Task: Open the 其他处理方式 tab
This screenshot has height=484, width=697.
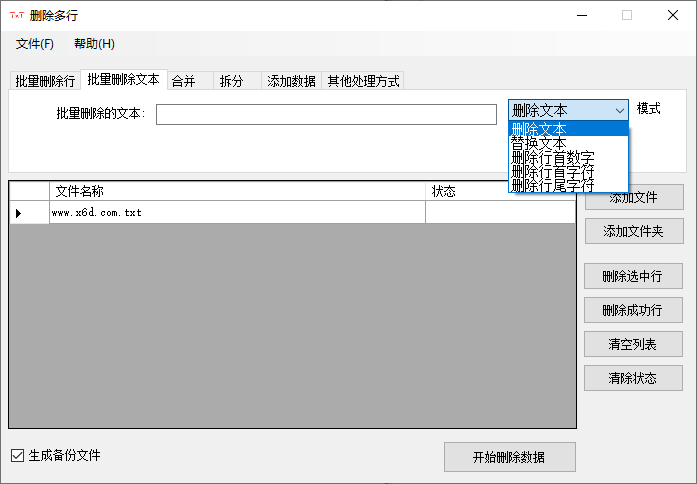Action: 363,81
